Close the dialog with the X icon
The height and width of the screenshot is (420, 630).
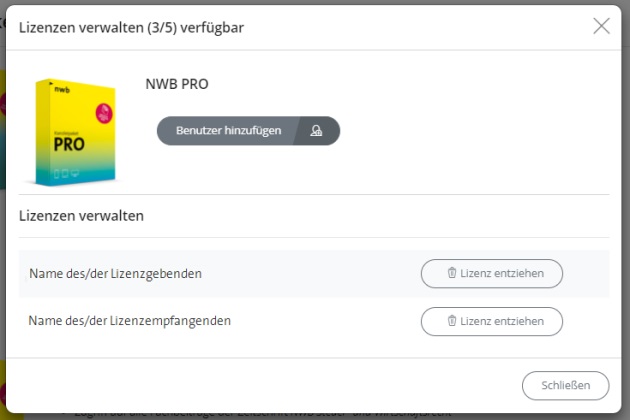coord(601,27)
